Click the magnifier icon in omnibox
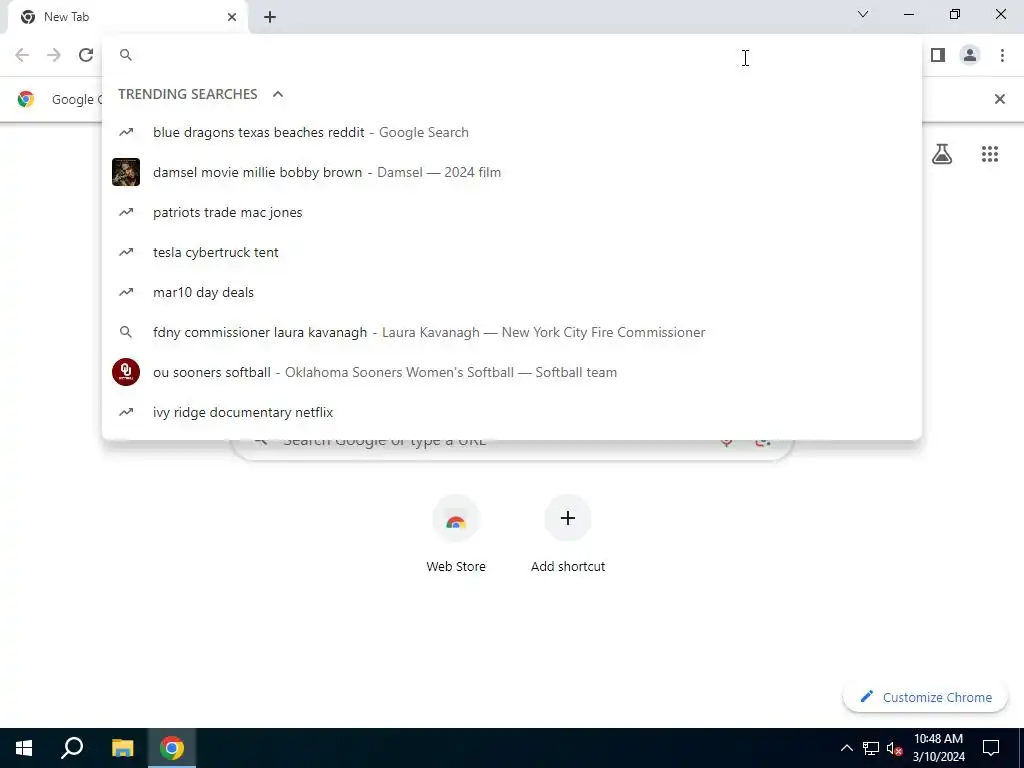The height and width of the screenshot is (768, 1024). pos(126,55)
